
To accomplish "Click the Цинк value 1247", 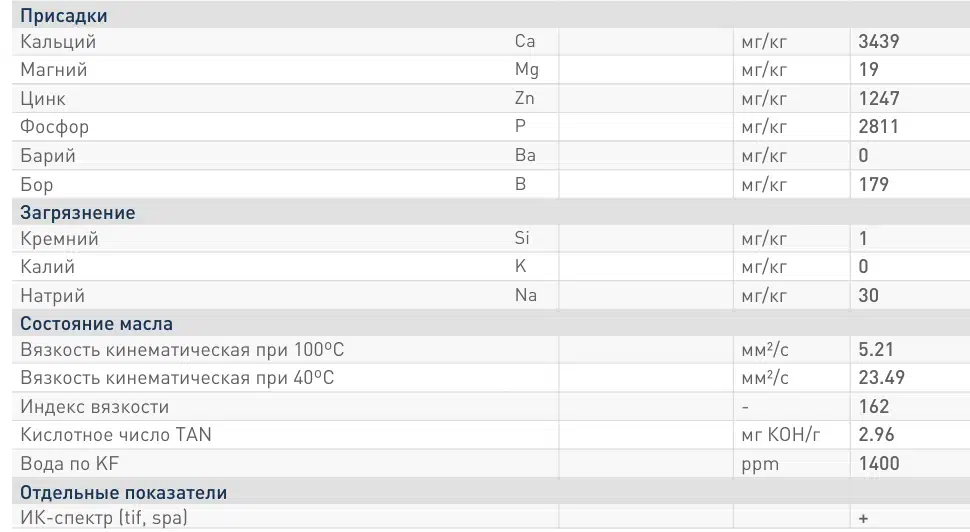I will coord(878,98).
